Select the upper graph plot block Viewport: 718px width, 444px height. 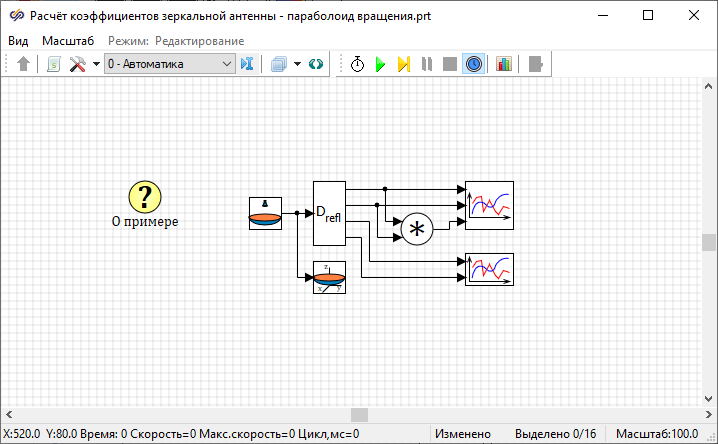point(489,206)
